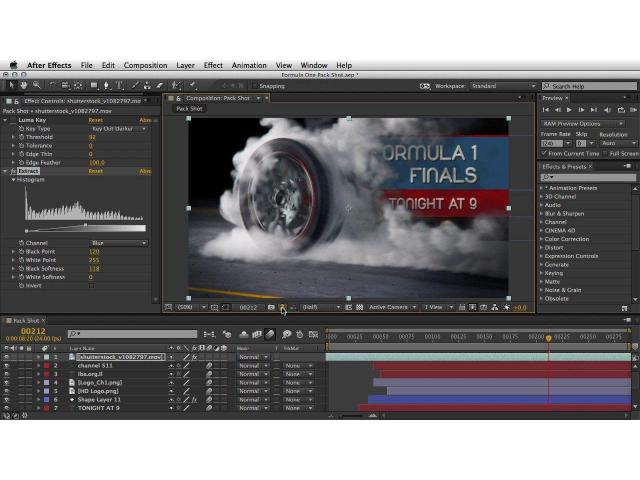
Task: Select the Zoom magnifier tool
Action: click(37, 85)
